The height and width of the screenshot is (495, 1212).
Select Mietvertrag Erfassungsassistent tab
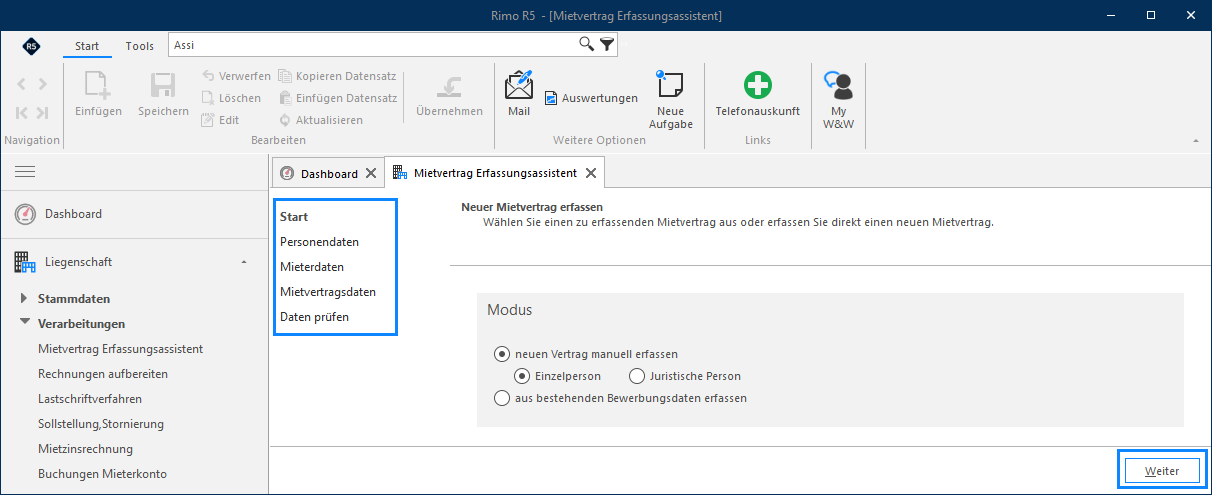coord(495,173)
